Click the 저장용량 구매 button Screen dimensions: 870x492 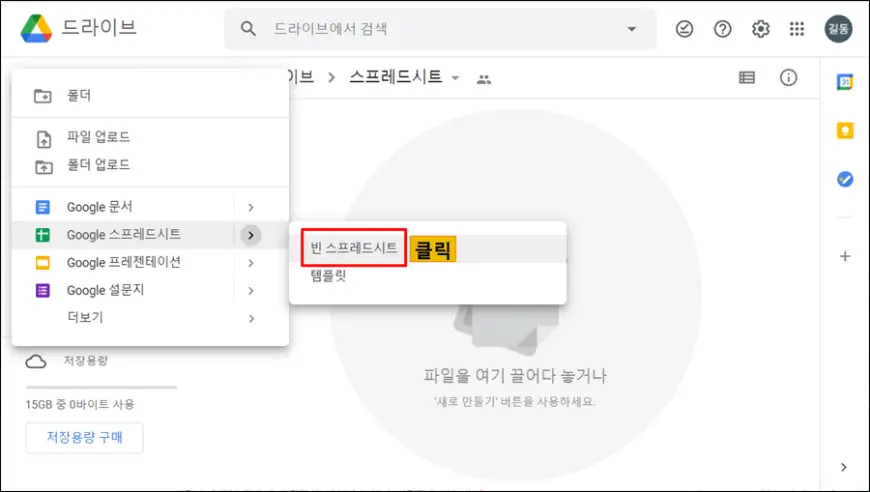84,438
